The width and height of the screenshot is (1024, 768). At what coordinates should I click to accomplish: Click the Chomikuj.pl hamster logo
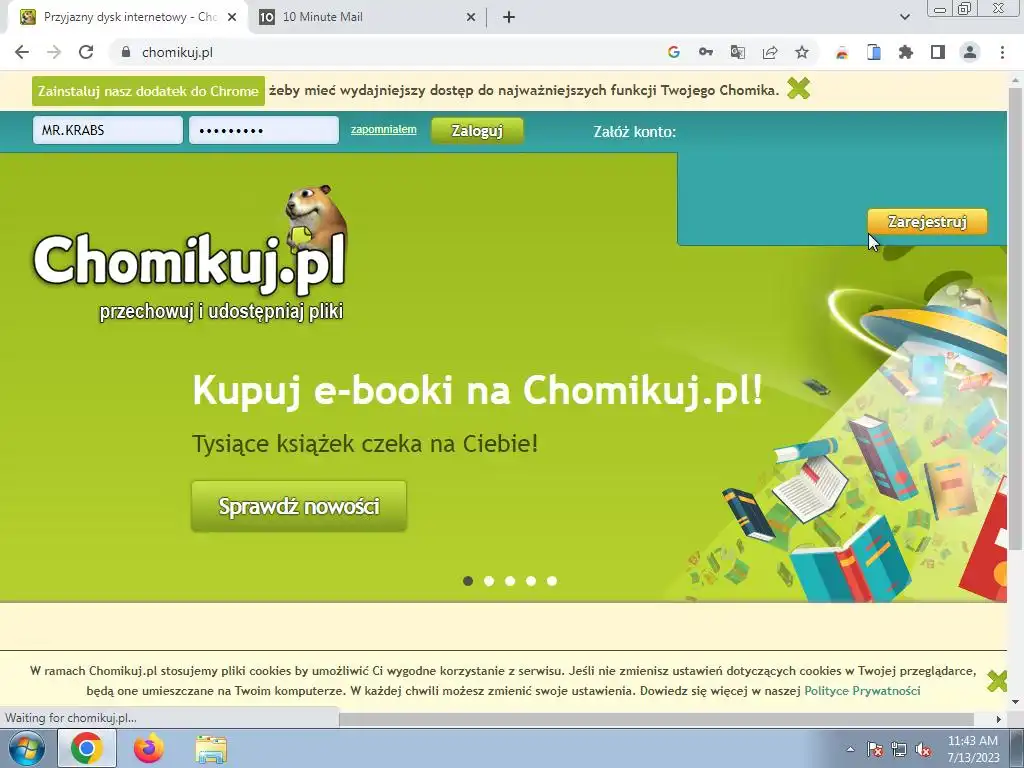point(189,255)
